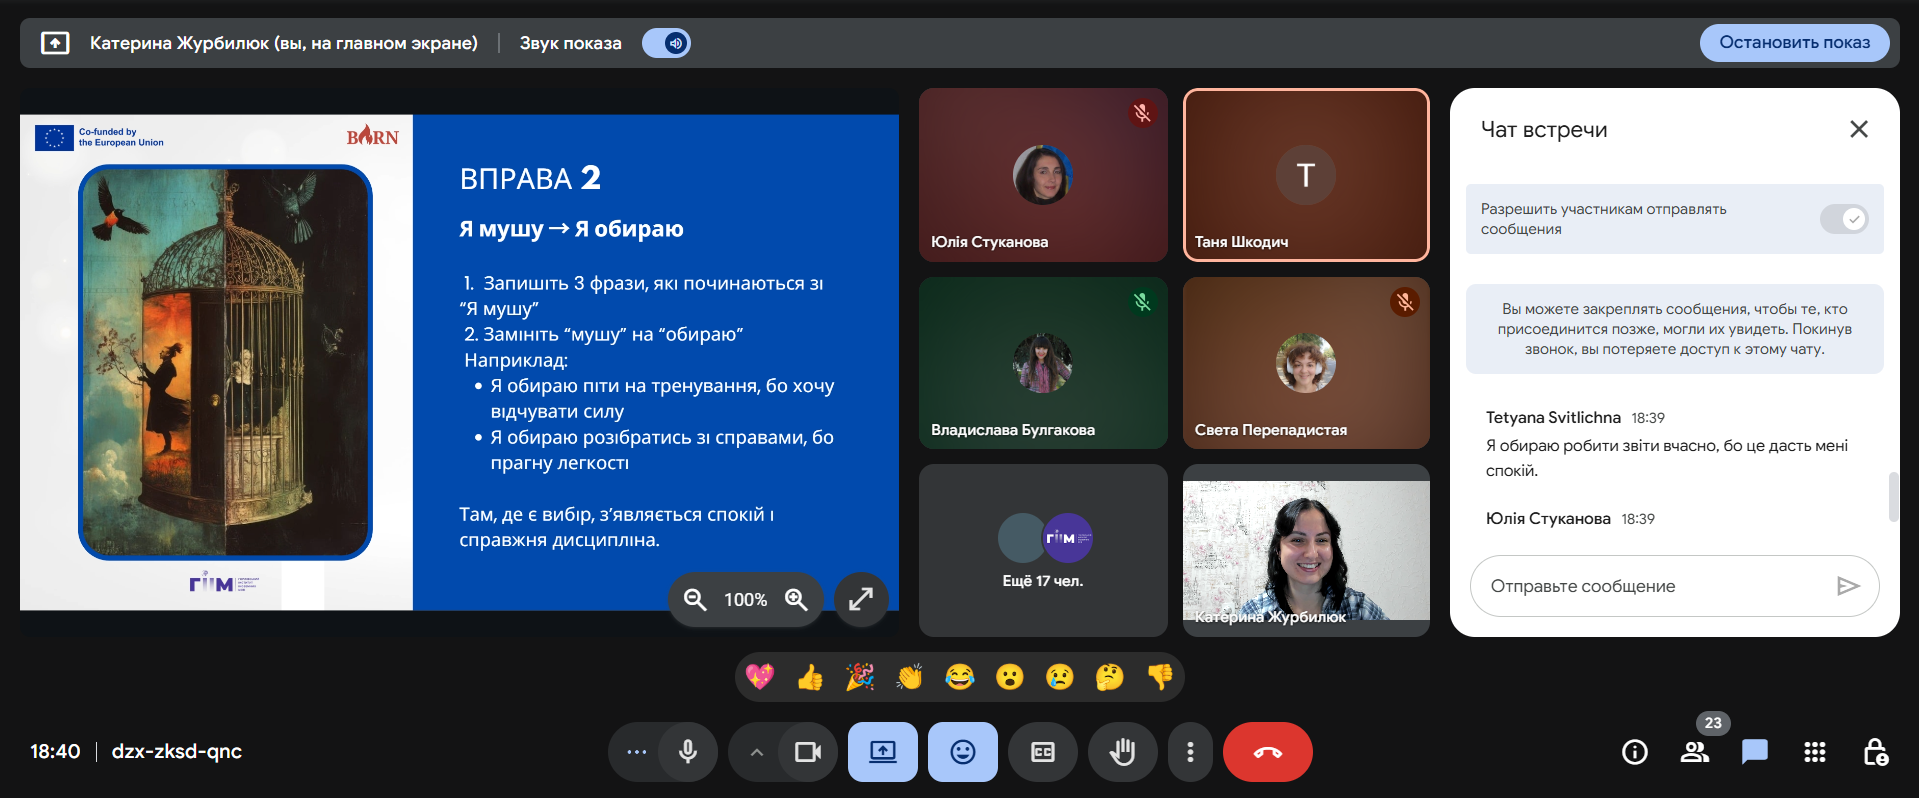Open host controls lock icon

pos(1875,752)
